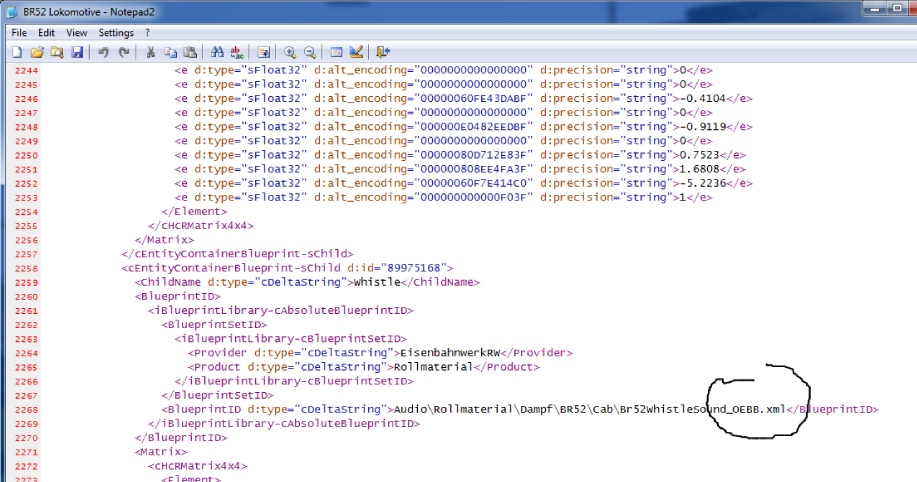The height and width of the screenshot is (482, 917).
Task: Open the View menu
Action: pos(77,33)
